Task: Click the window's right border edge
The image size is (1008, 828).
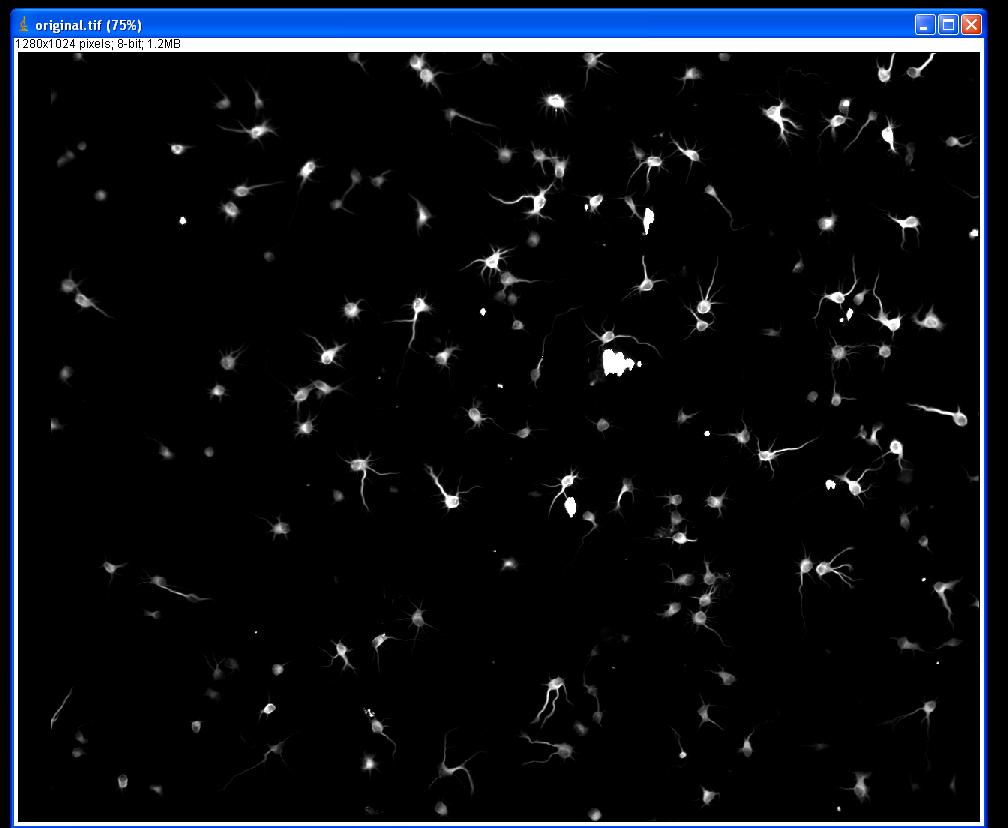Action: point(985,430)
